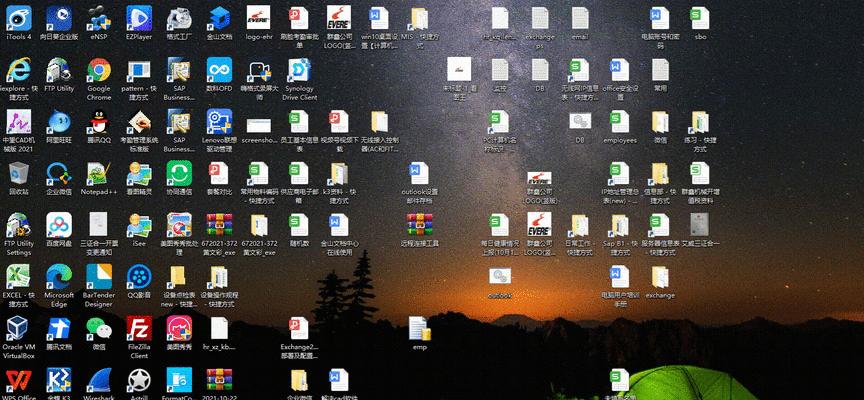Select the outlook settings file icon
The height and width of the screenshot is (400, 864).
(x=500, y=277)
